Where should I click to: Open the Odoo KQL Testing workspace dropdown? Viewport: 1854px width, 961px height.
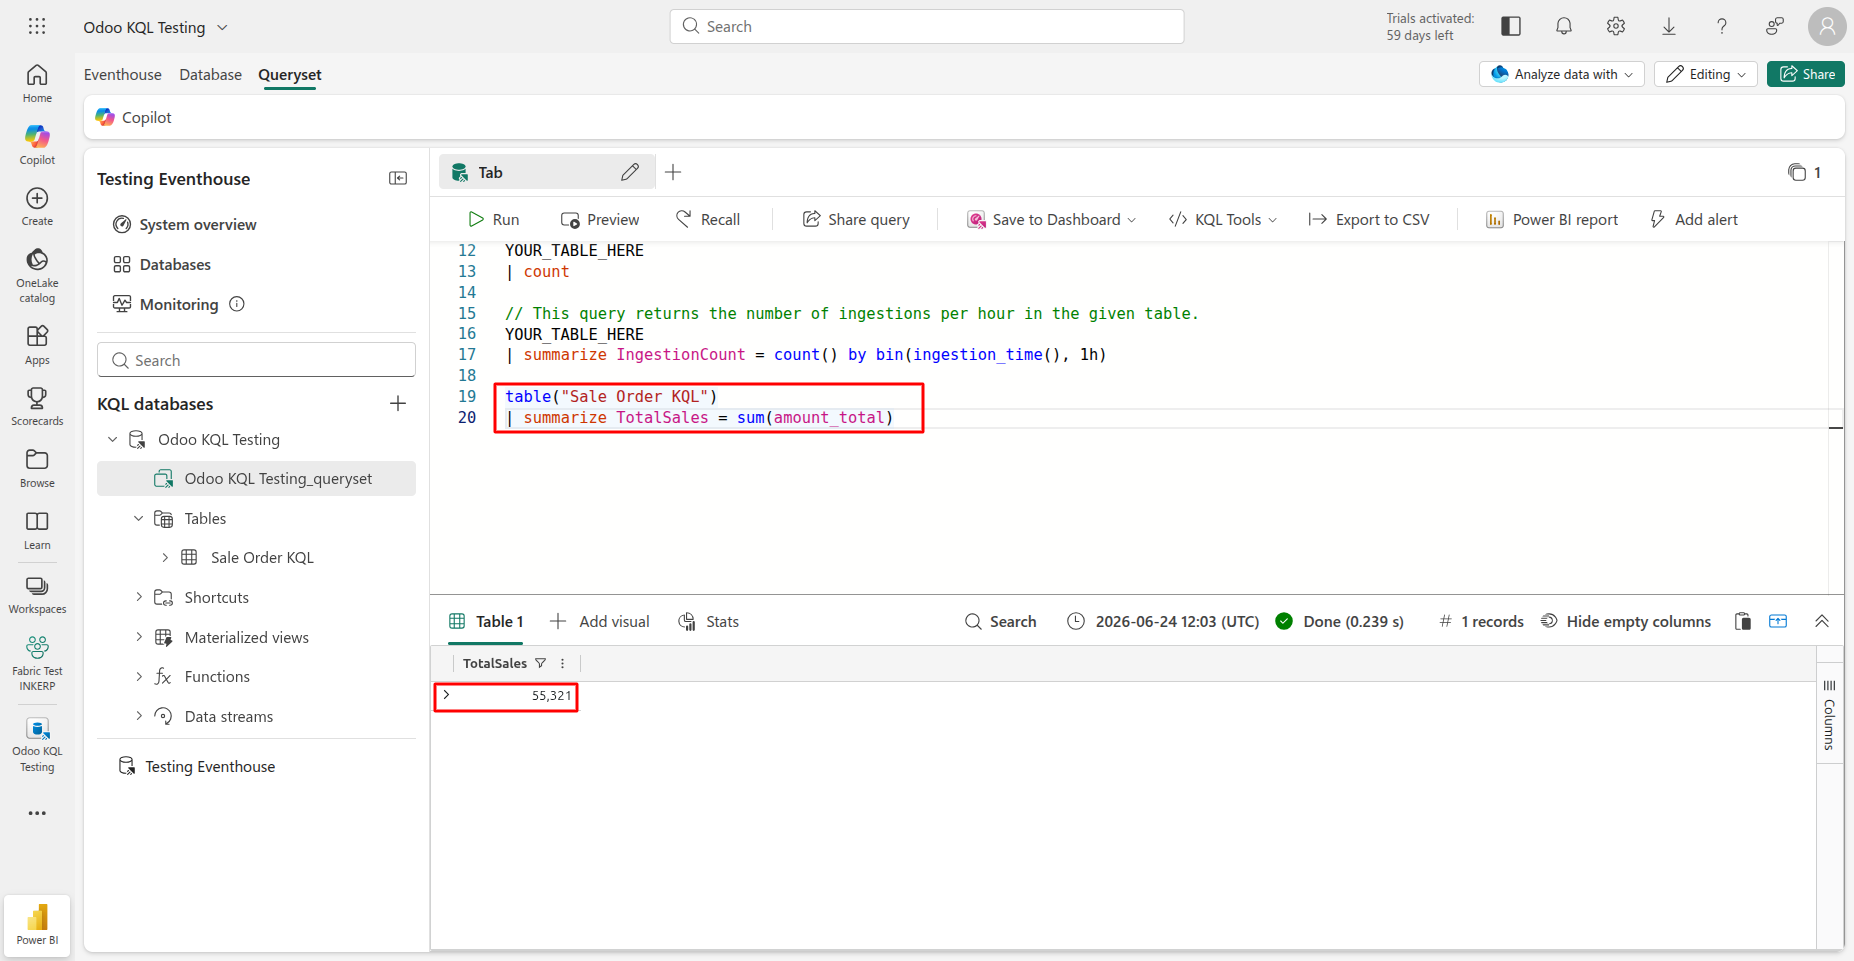156,27
